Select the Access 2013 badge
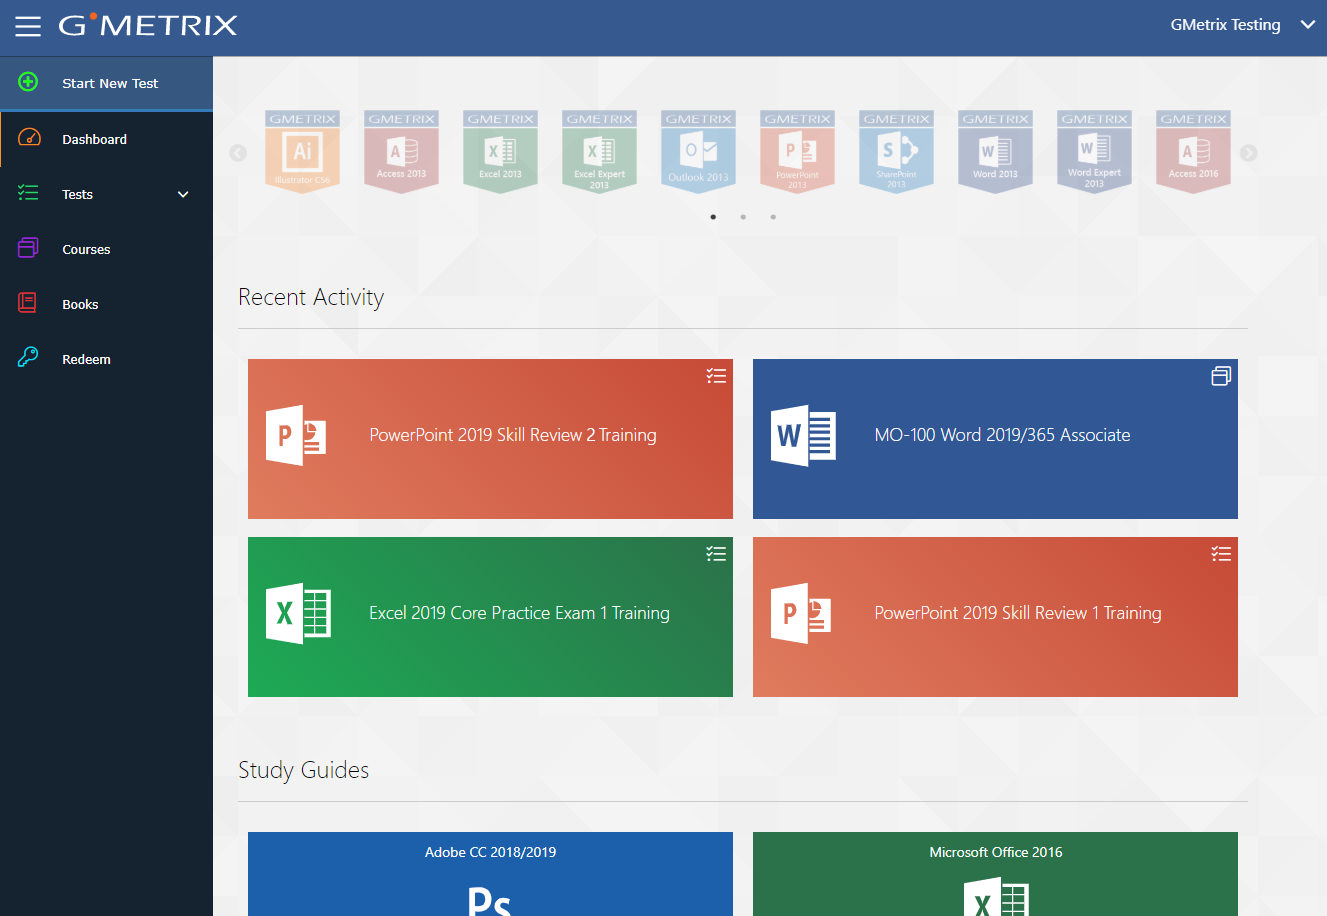The width and height of the screenshot is (1327, 916). [x=401, y=151]
